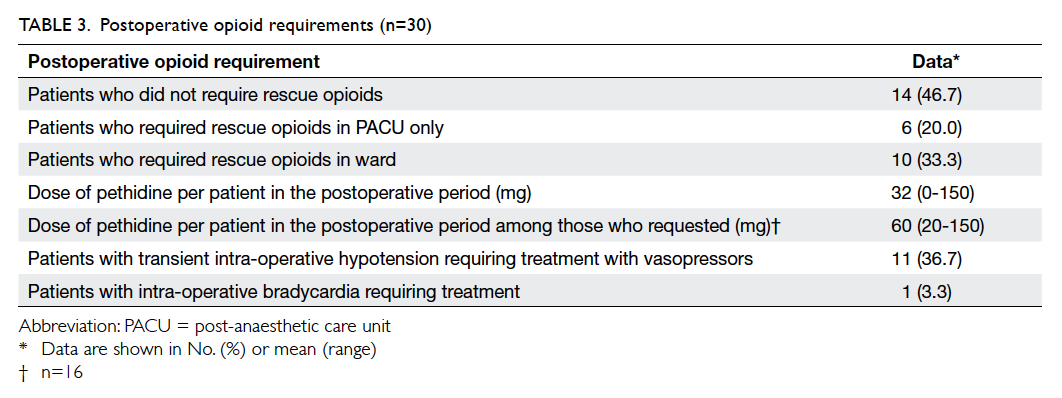Click the asterisk footnote about No. (%) or mean

point(198,350)
